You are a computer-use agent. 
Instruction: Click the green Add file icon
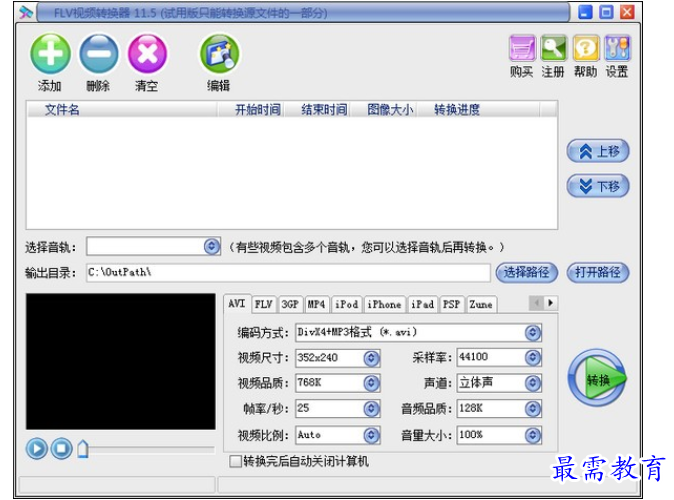tap(50, 54)
